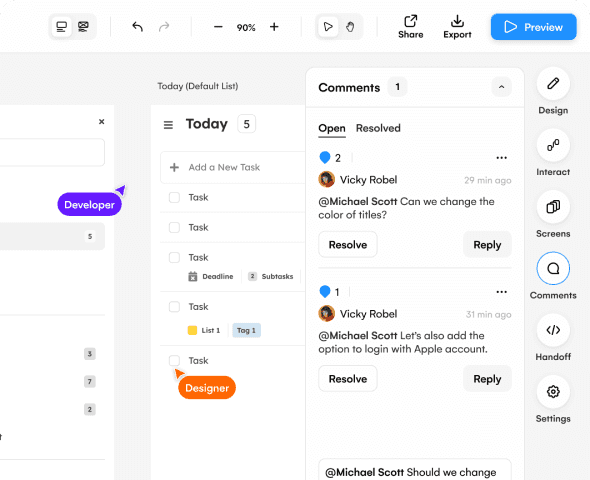Click the plus icon in Add a New Task
The image size is (590, 480).
pyautogui.click(x=174, y=167)
